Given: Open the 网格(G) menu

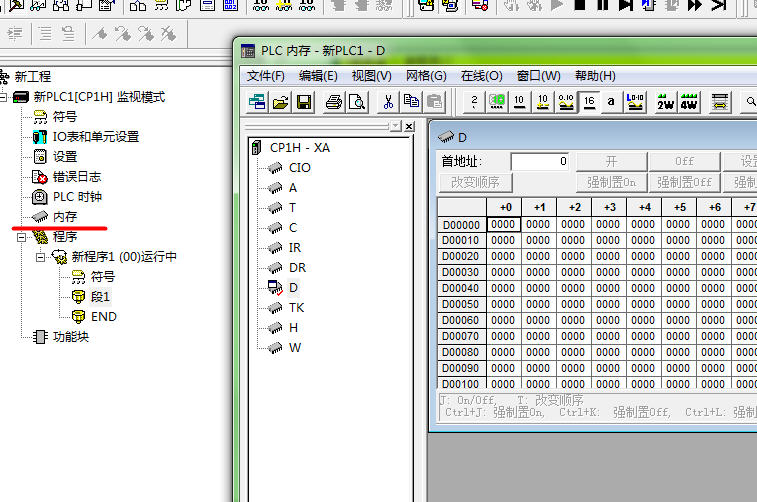Looking at the screenshot, I should (426, 75).
